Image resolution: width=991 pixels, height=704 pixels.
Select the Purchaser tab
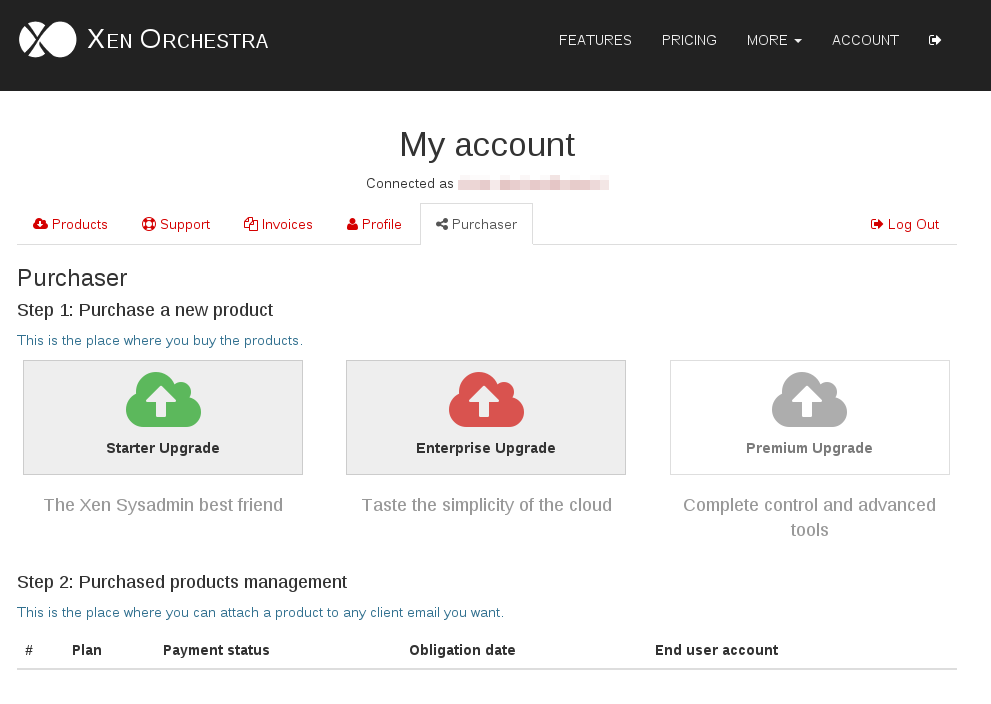(x=477, y=224)
